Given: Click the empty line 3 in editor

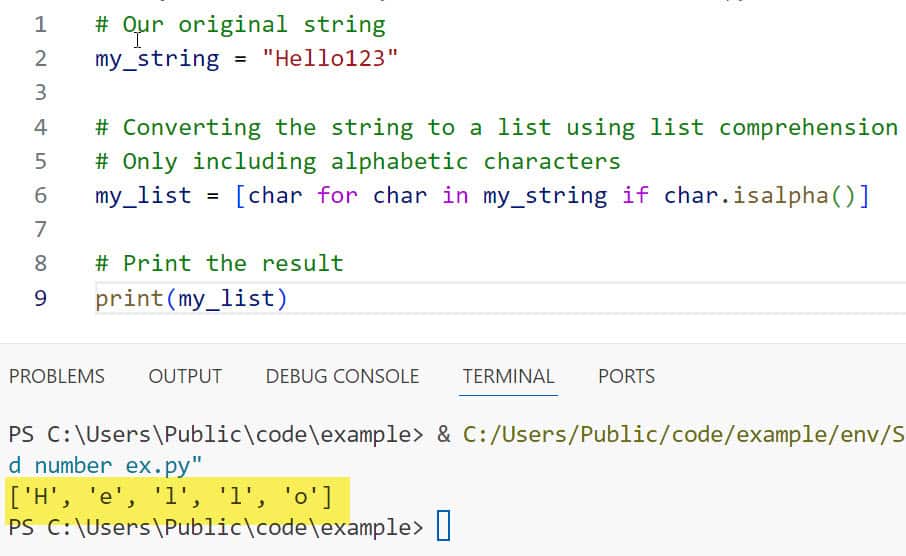Looking at the screenshot, I should (x=400, y=93).
